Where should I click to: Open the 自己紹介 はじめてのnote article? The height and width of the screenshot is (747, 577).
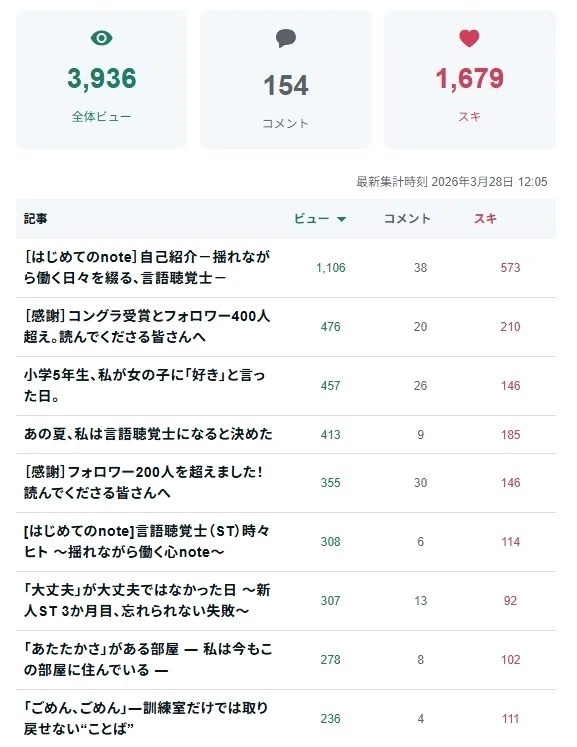[x=147, y=267]
